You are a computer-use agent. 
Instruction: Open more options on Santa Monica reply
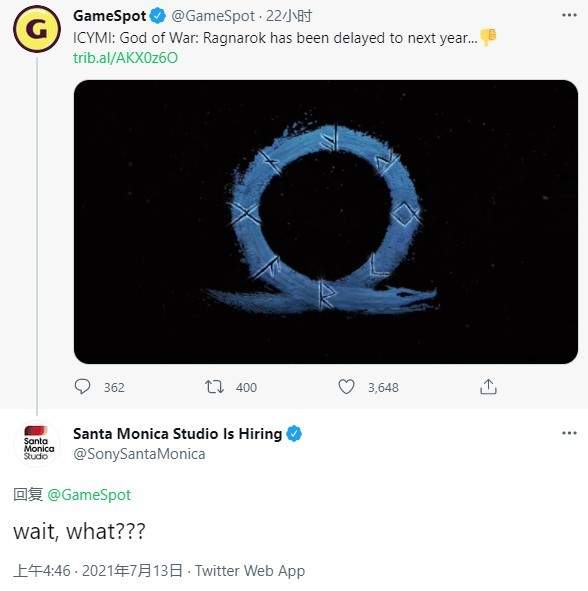tap(569, 433)
